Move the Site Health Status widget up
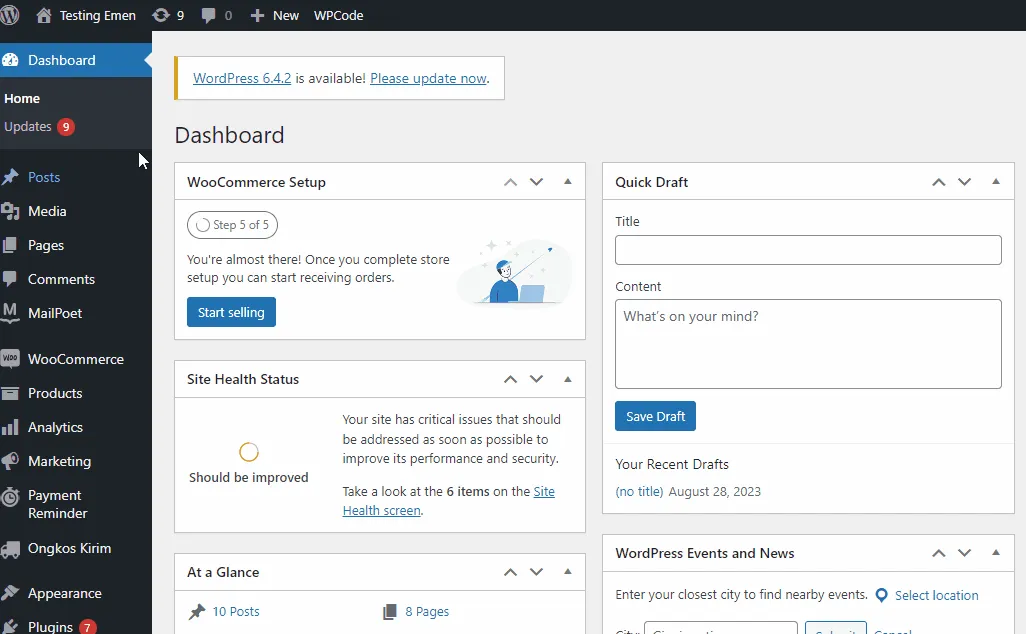 click(x=510, y=379)
